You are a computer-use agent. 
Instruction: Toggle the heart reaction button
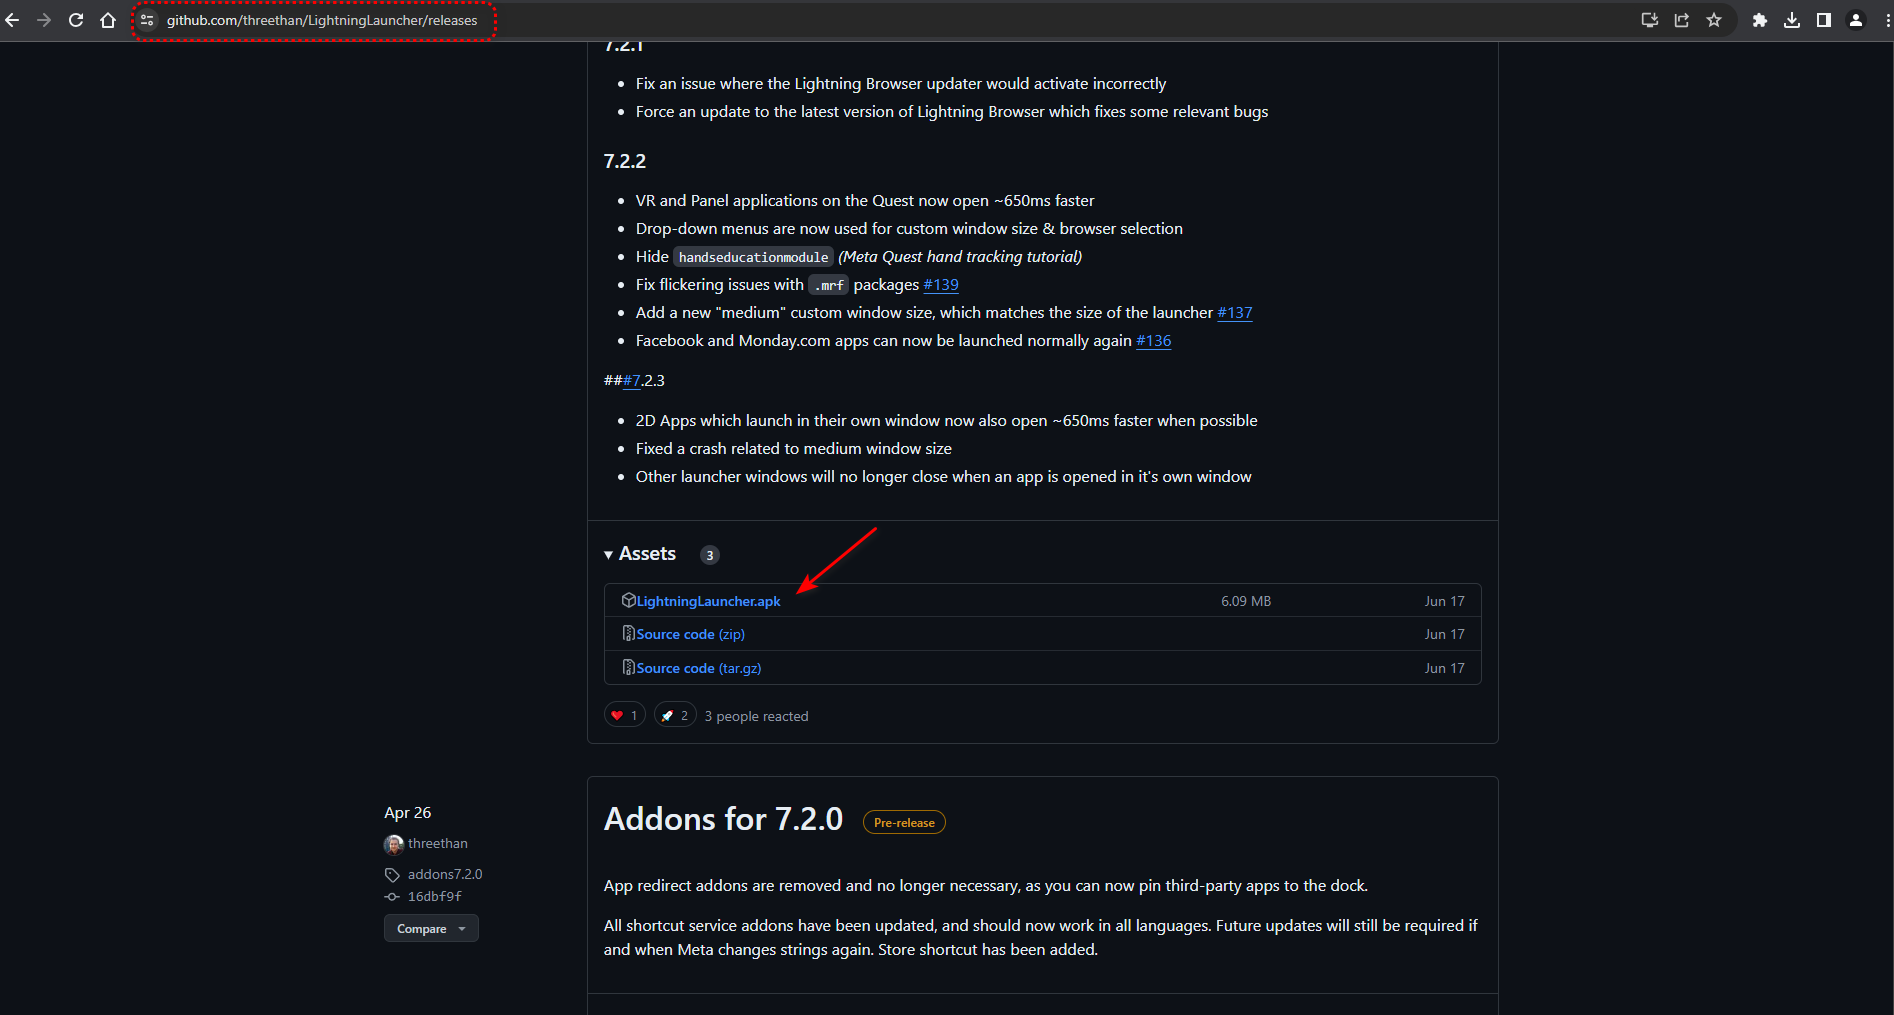(624, 715)
